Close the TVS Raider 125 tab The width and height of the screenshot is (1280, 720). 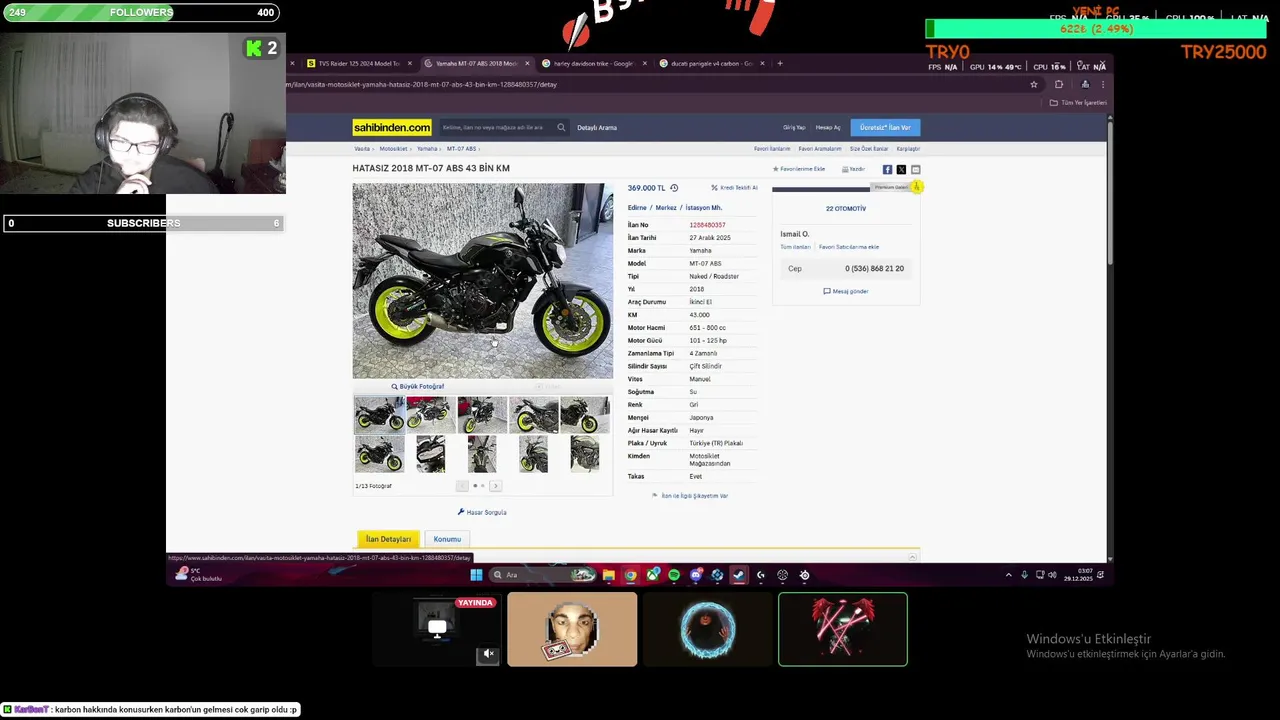(409, 63)
